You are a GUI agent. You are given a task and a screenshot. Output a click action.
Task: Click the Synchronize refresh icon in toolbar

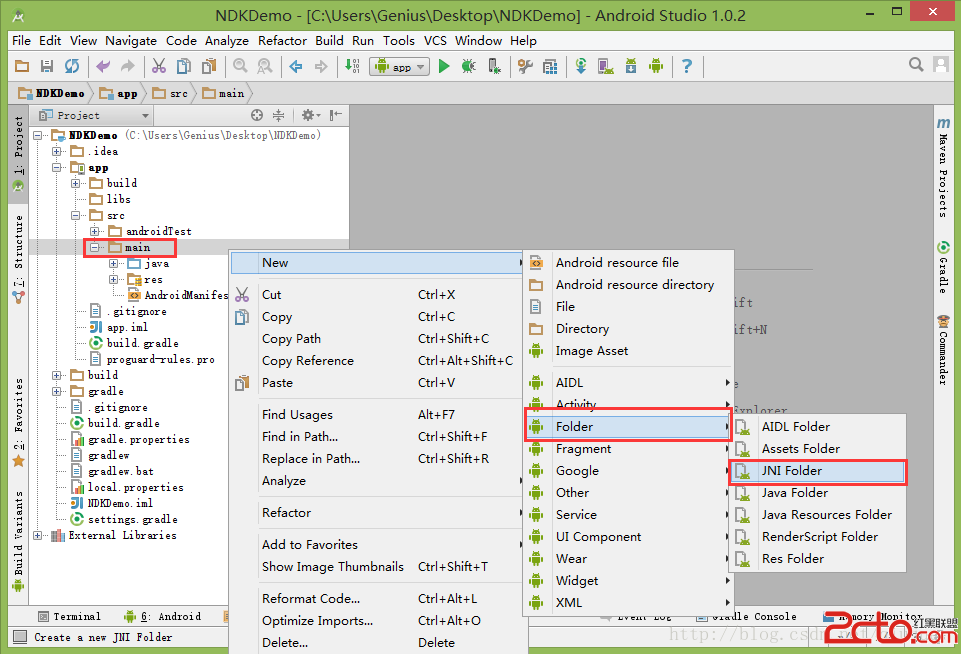pyautogui.click(x=72, y=67)
